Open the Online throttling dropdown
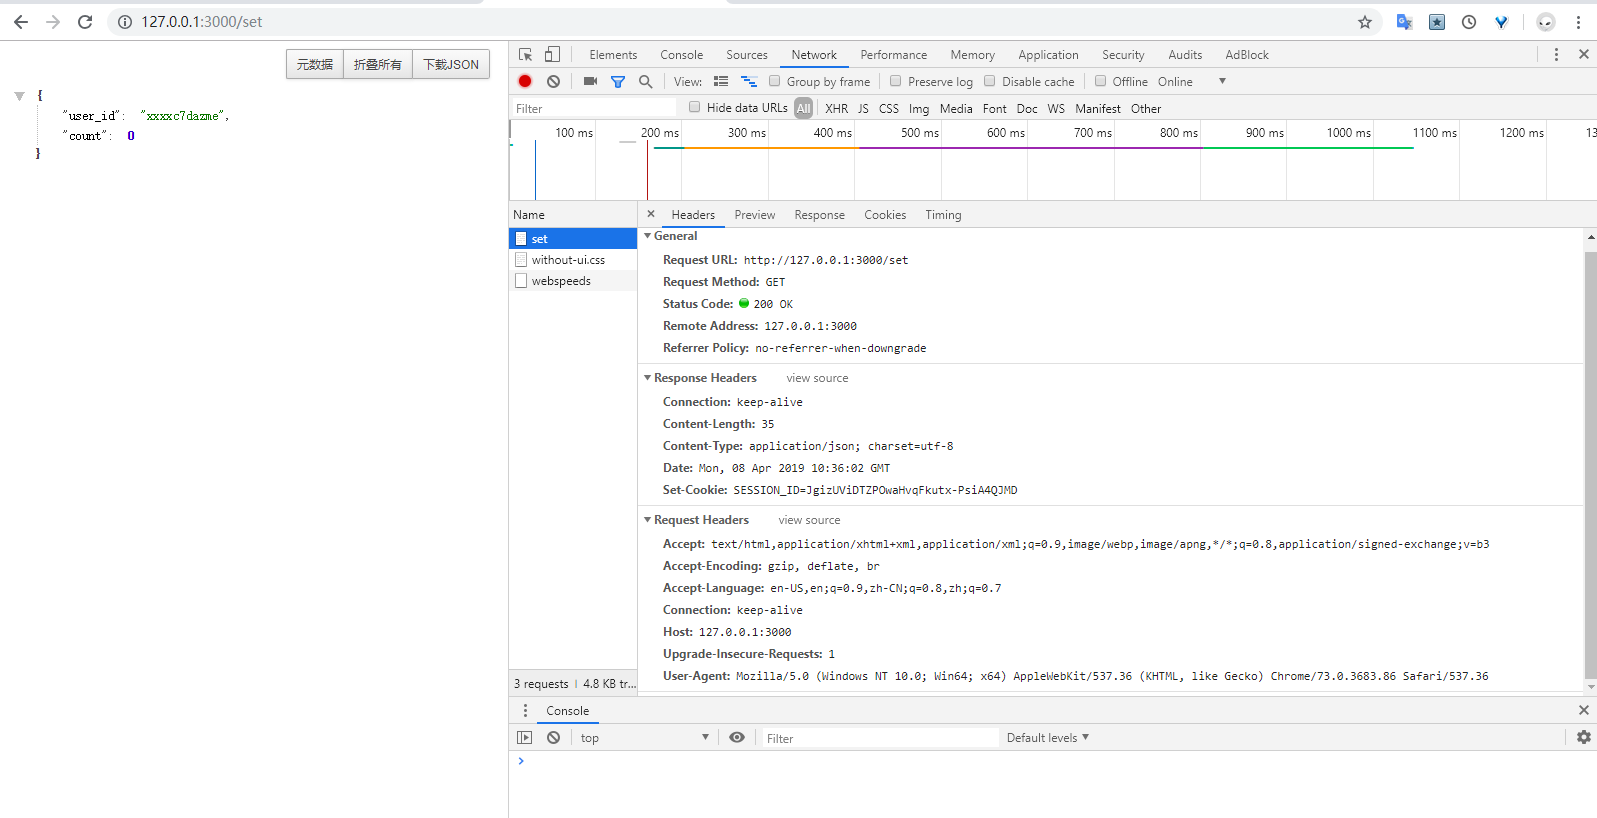Screen dimensions: 1597x818 click(1192, 81)
